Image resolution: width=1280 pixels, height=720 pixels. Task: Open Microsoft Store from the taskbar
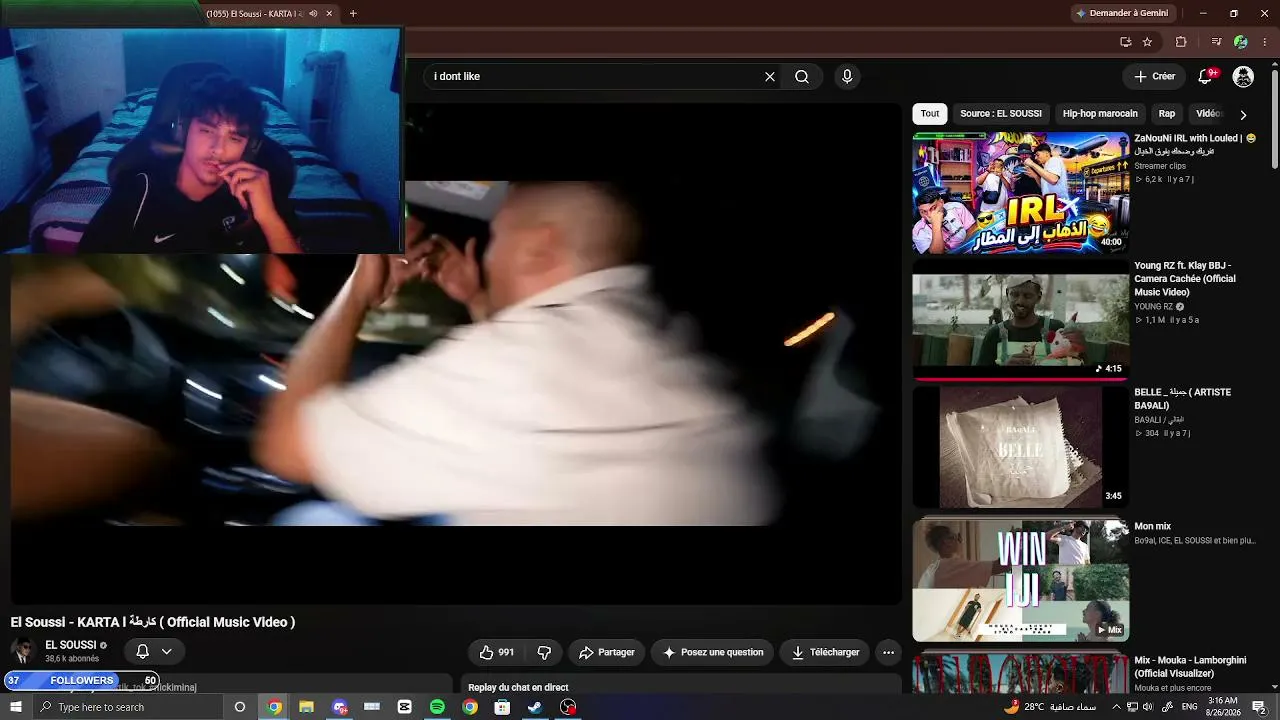(x=502, y=707)
